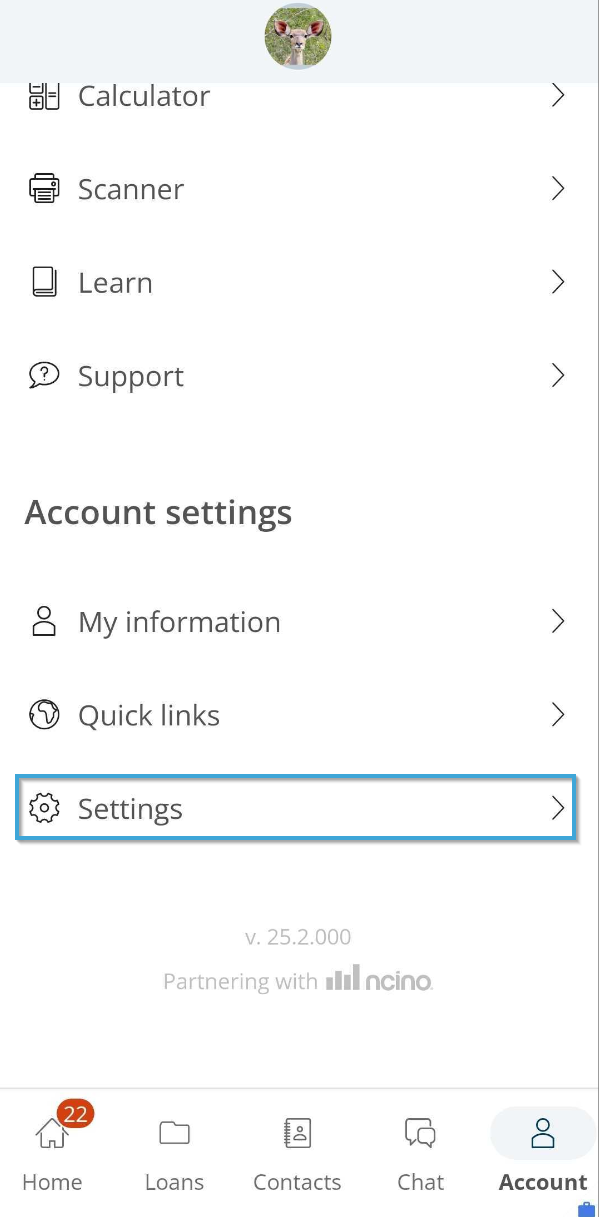Click the Learn book icon
This screenshot has width=599, height=1217.
pyautogui.click(x=44, y=283)
